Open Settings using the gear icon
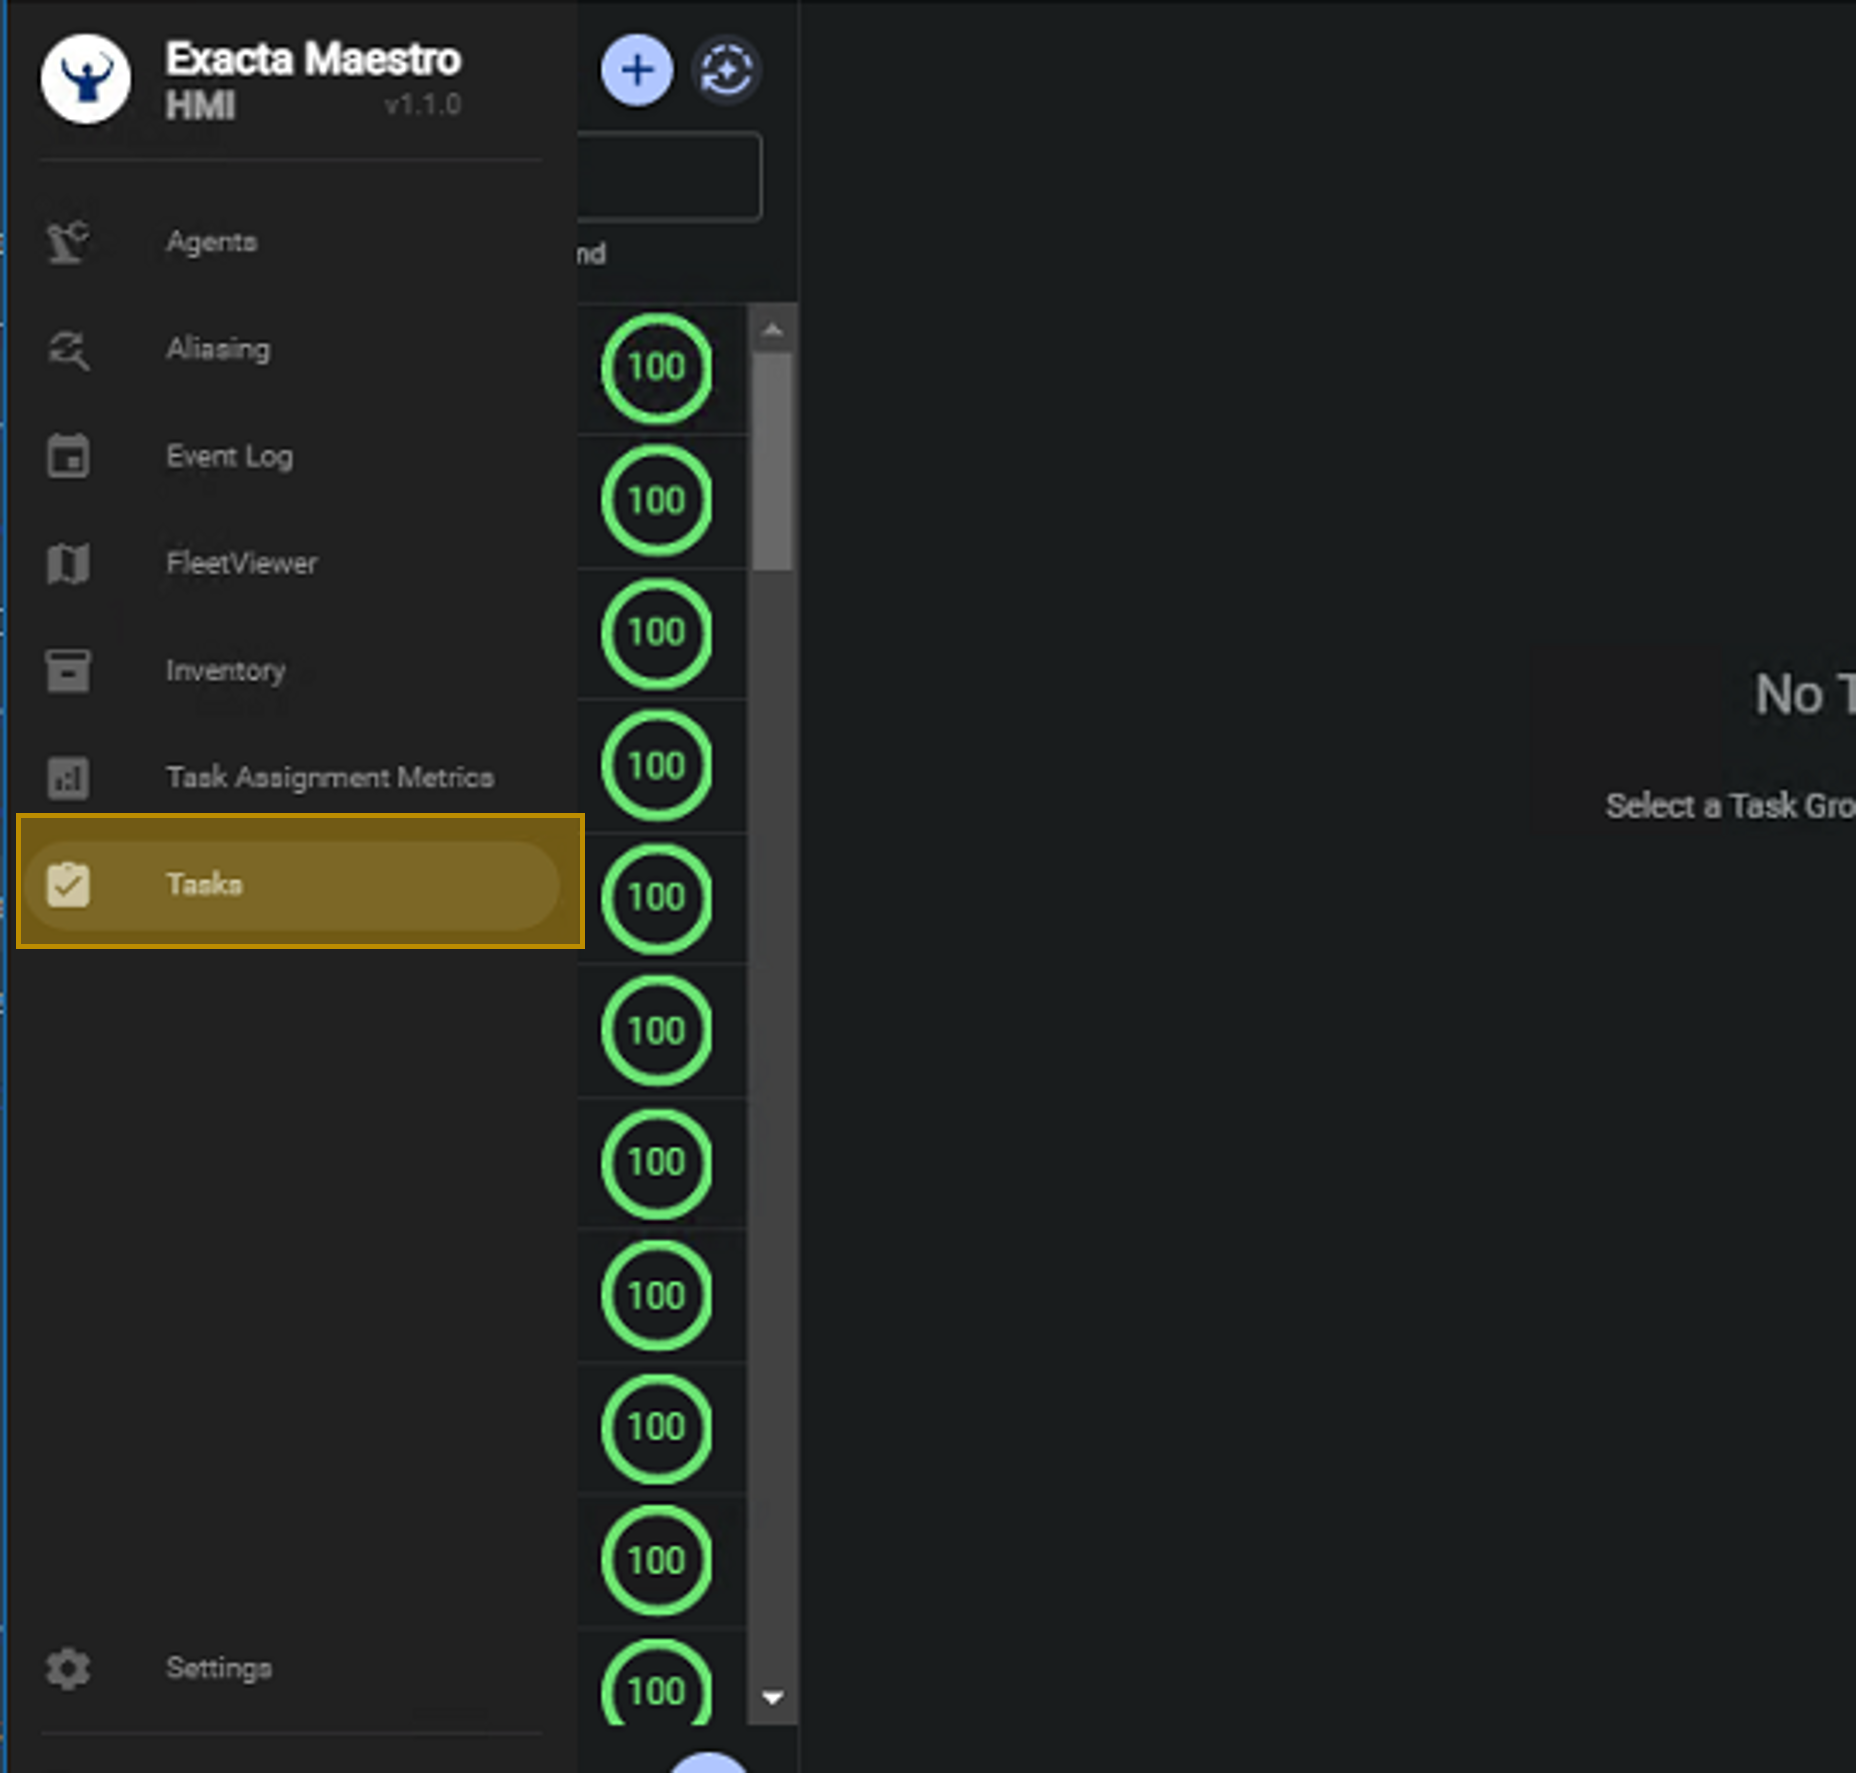The width and height of the screenshot is (1856, 1773). 68,1668
